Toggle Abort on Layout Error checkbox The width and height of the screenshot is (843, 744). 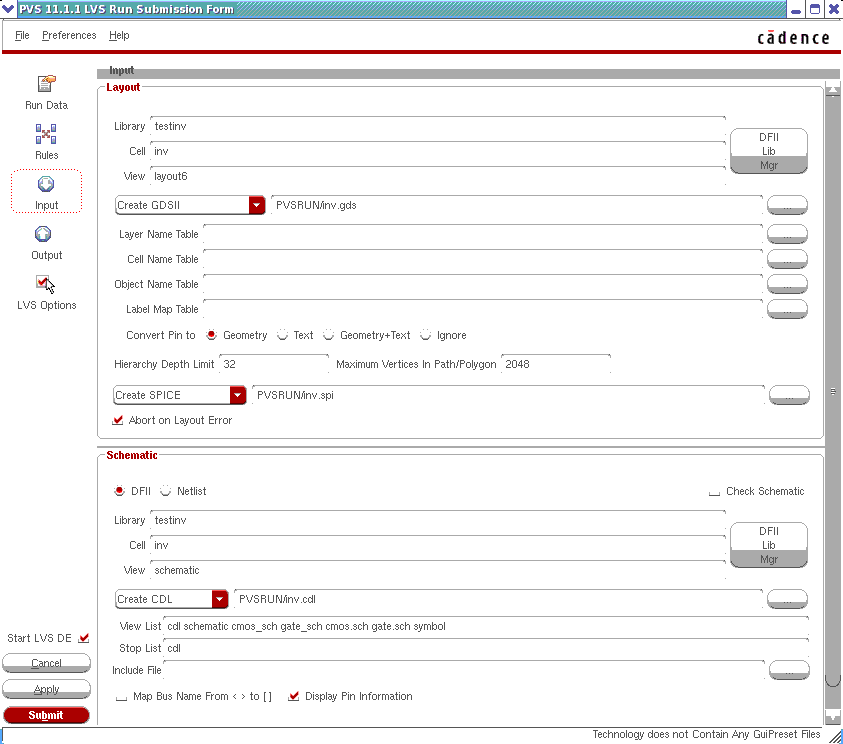tap(119, 421)
